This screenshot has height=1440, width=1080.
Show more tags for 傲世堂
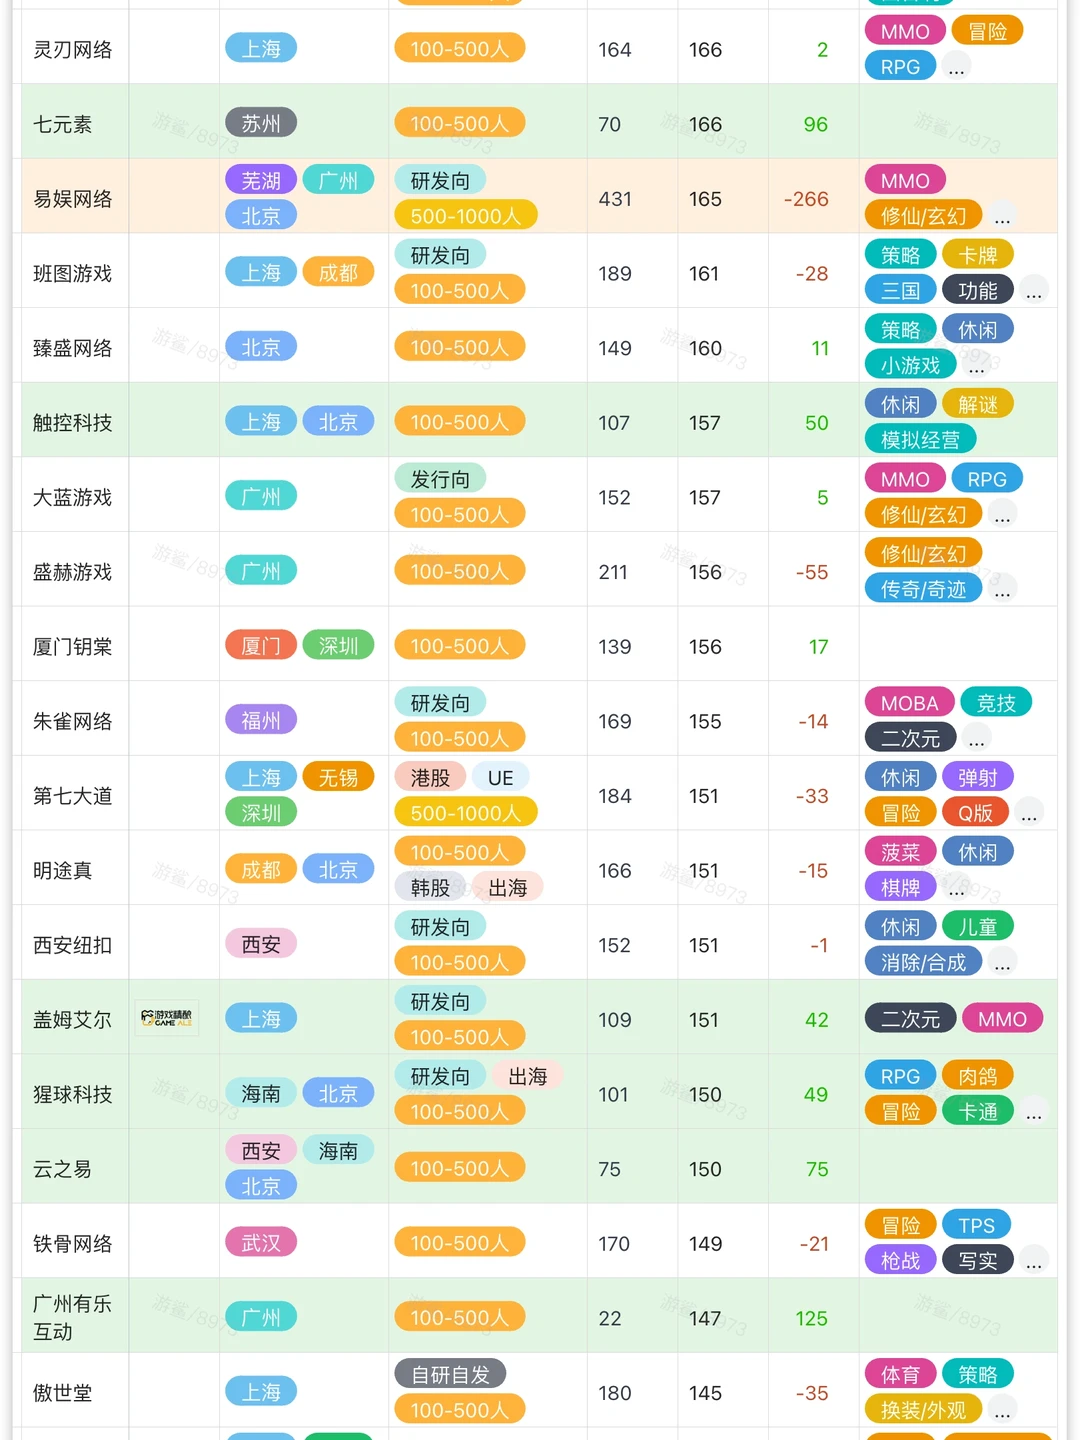click(1002, 1410)
